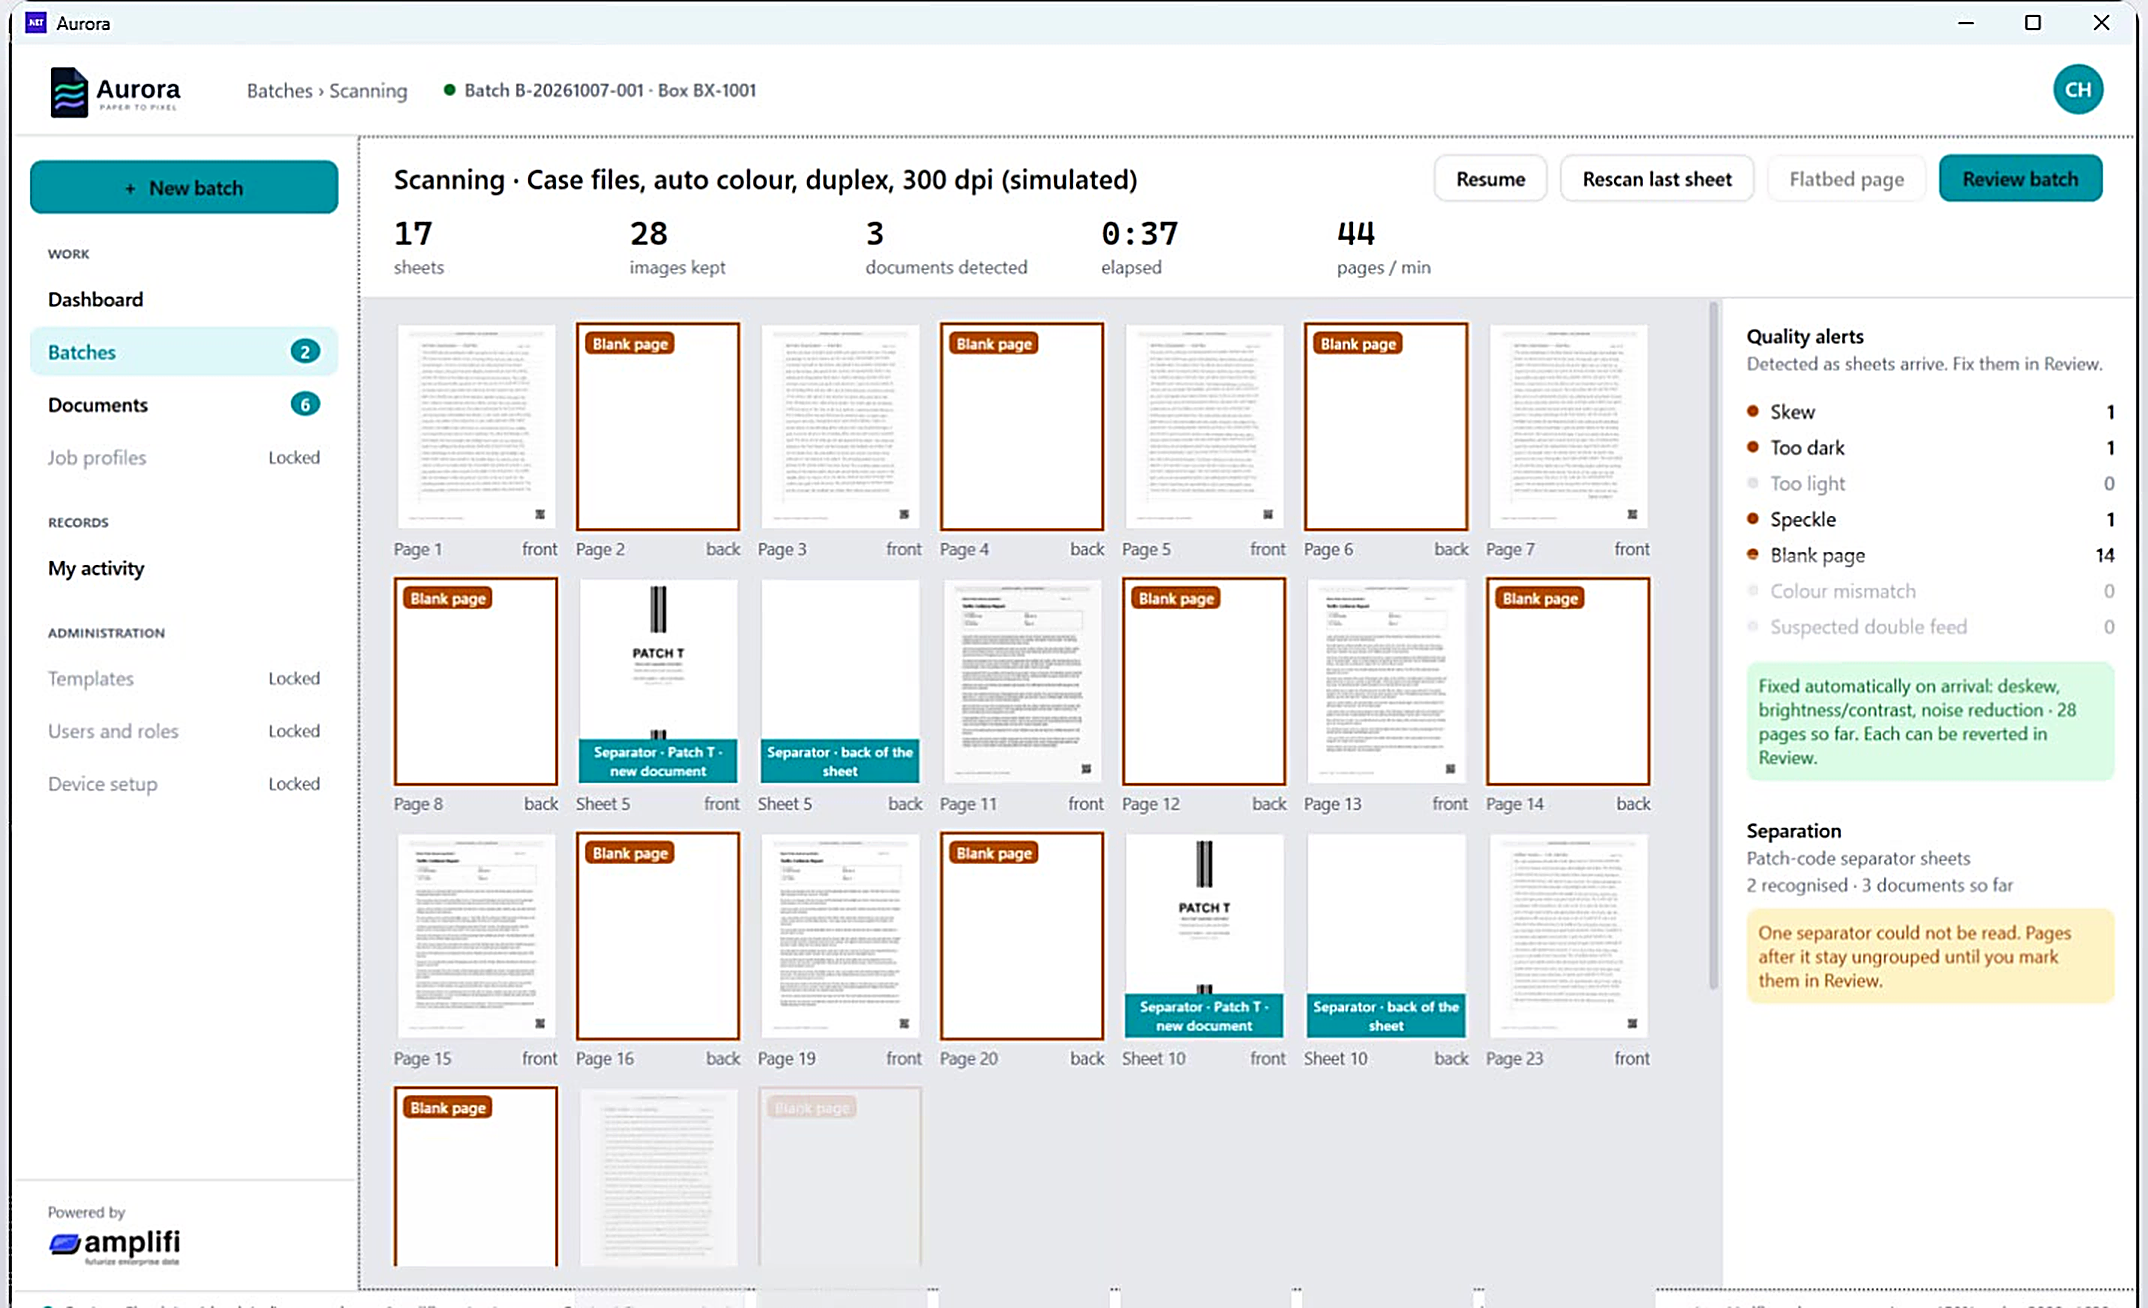2148x1308 pixels.
Task: Click Device setup menu item
Action: click(184, 784)
